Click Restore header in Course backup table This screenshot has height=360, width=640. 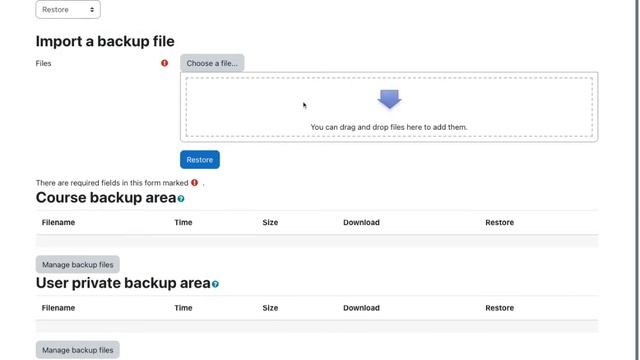pyautogui.click(x=500, y=222)
